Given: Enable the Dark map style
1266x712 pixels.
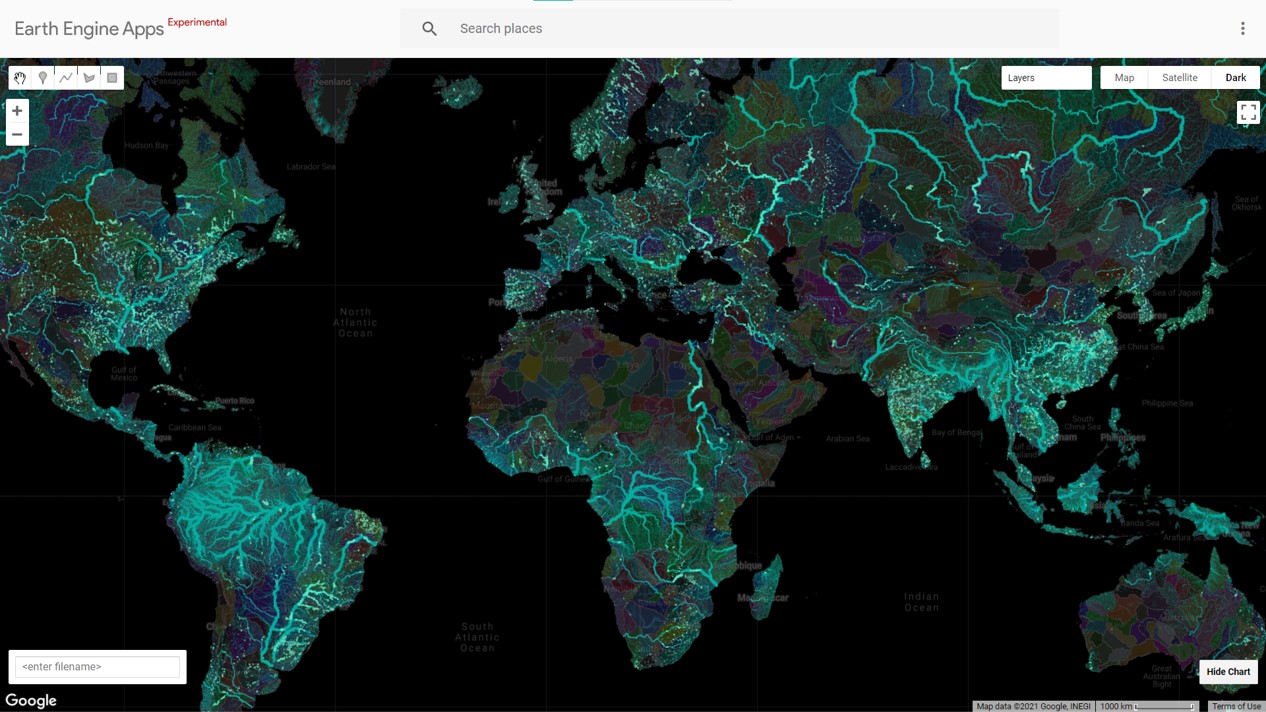Looking at the screenshot, I should coord(1236,77).
